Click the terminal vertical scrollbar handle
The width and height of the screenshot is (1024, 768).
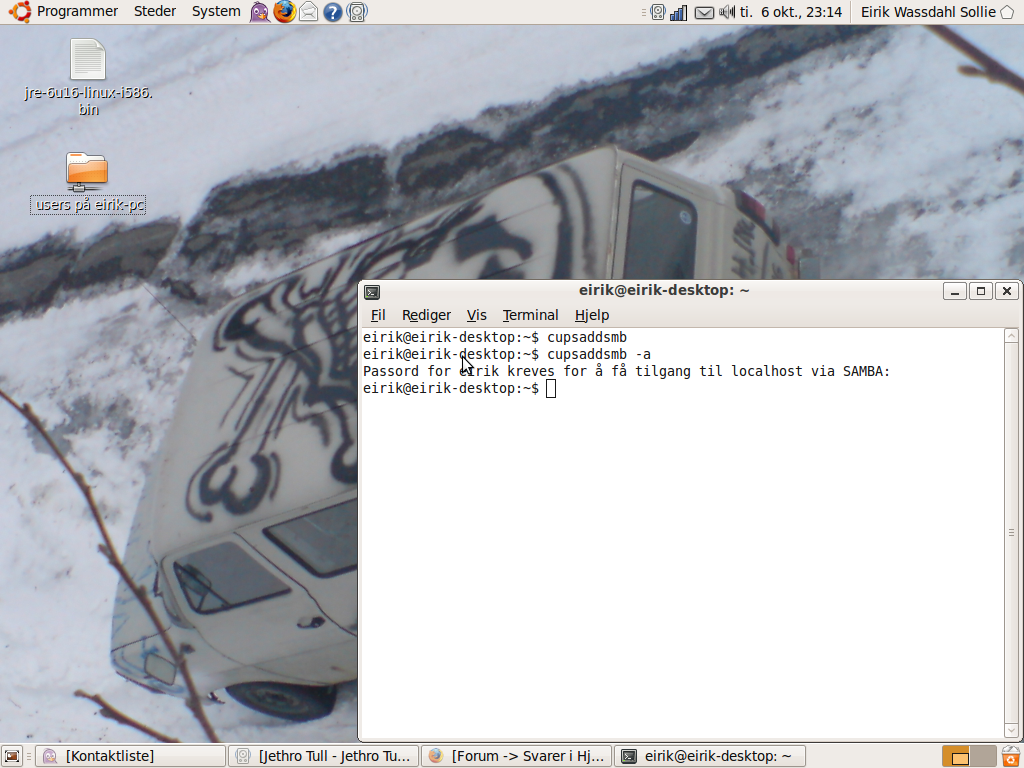1011,533
